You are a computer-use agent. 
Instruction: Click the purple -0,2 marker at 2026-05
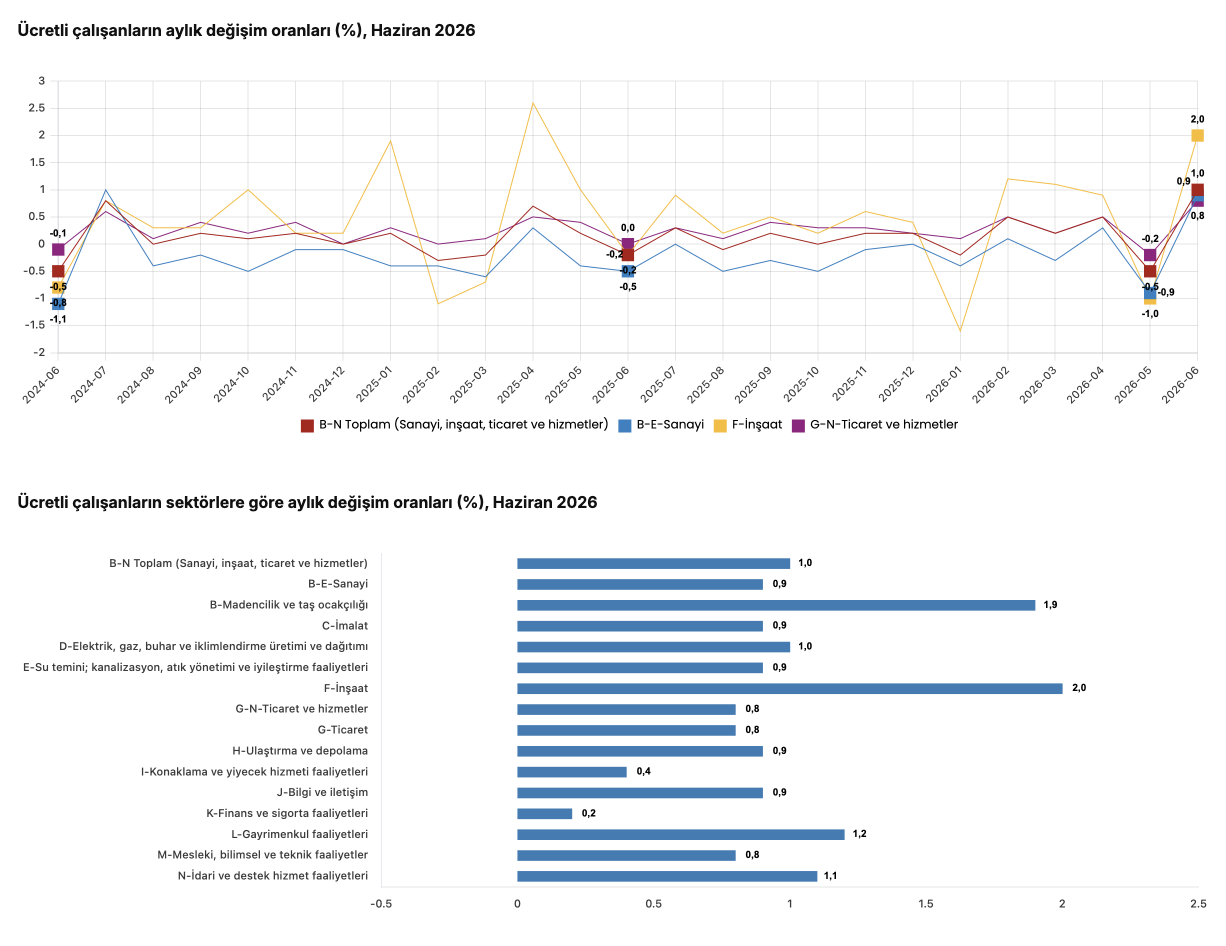1150,255
